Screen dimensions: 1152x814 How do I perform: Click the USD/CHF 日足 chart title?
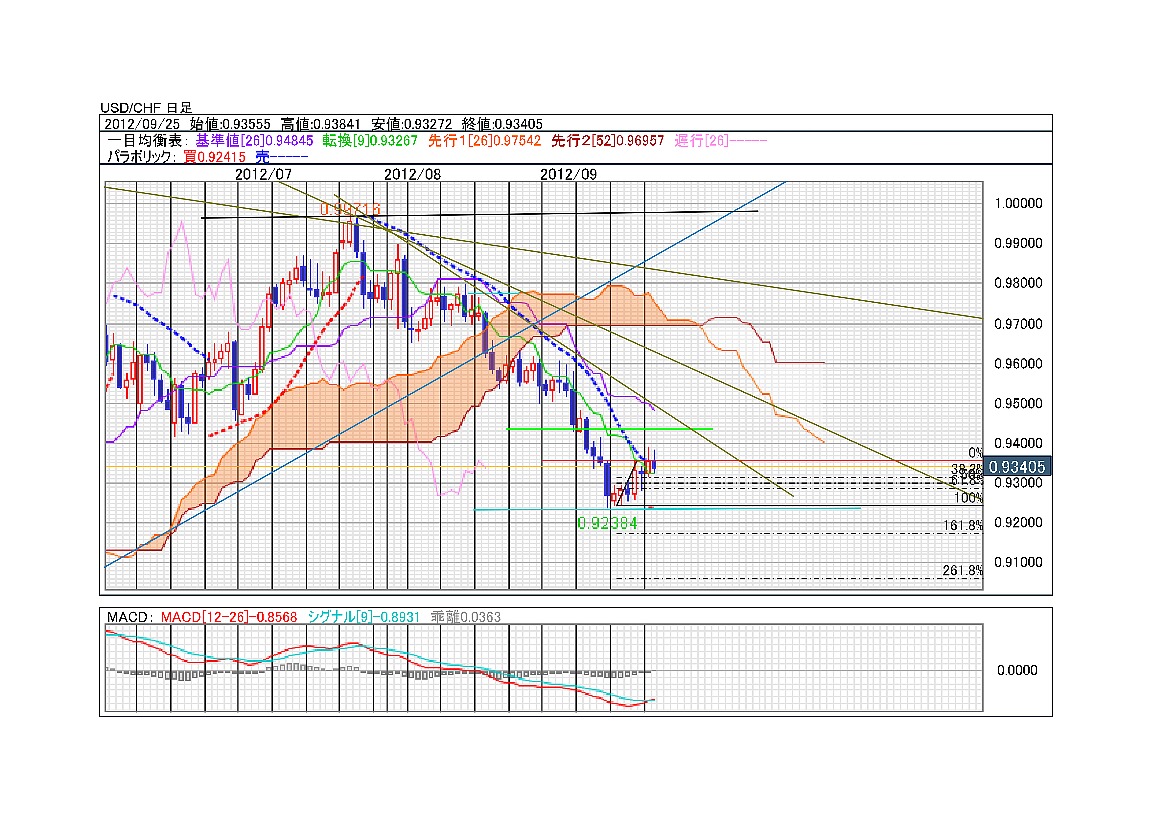click(x=146, y=107)
